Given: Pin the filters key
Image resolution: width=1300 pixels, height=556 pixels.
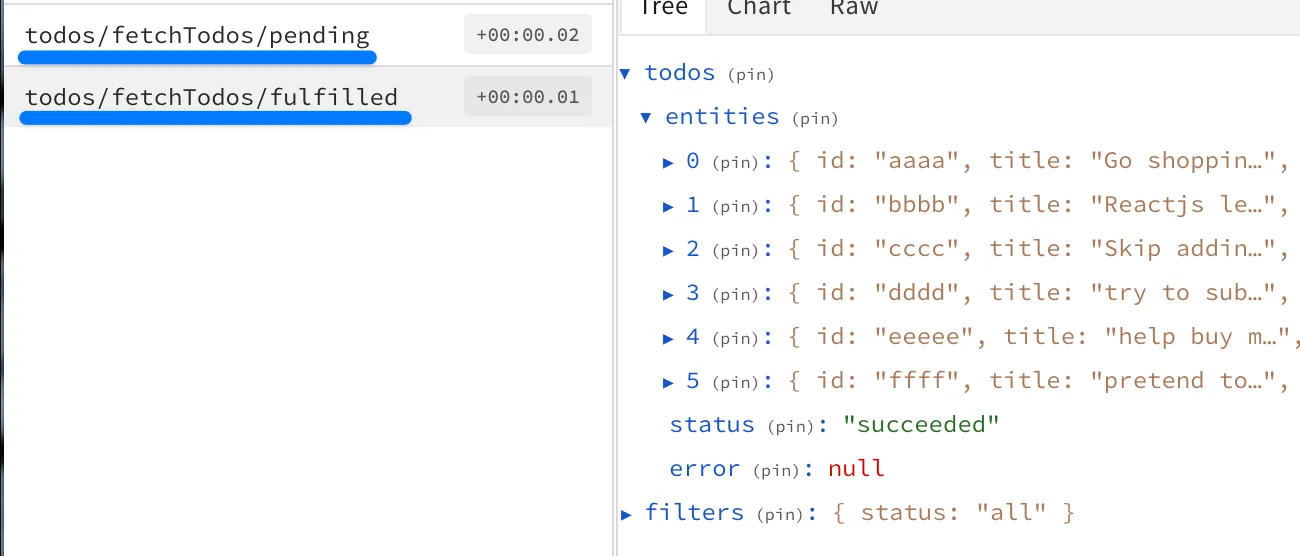Looking at the screenshot, I should coord(780,515).
